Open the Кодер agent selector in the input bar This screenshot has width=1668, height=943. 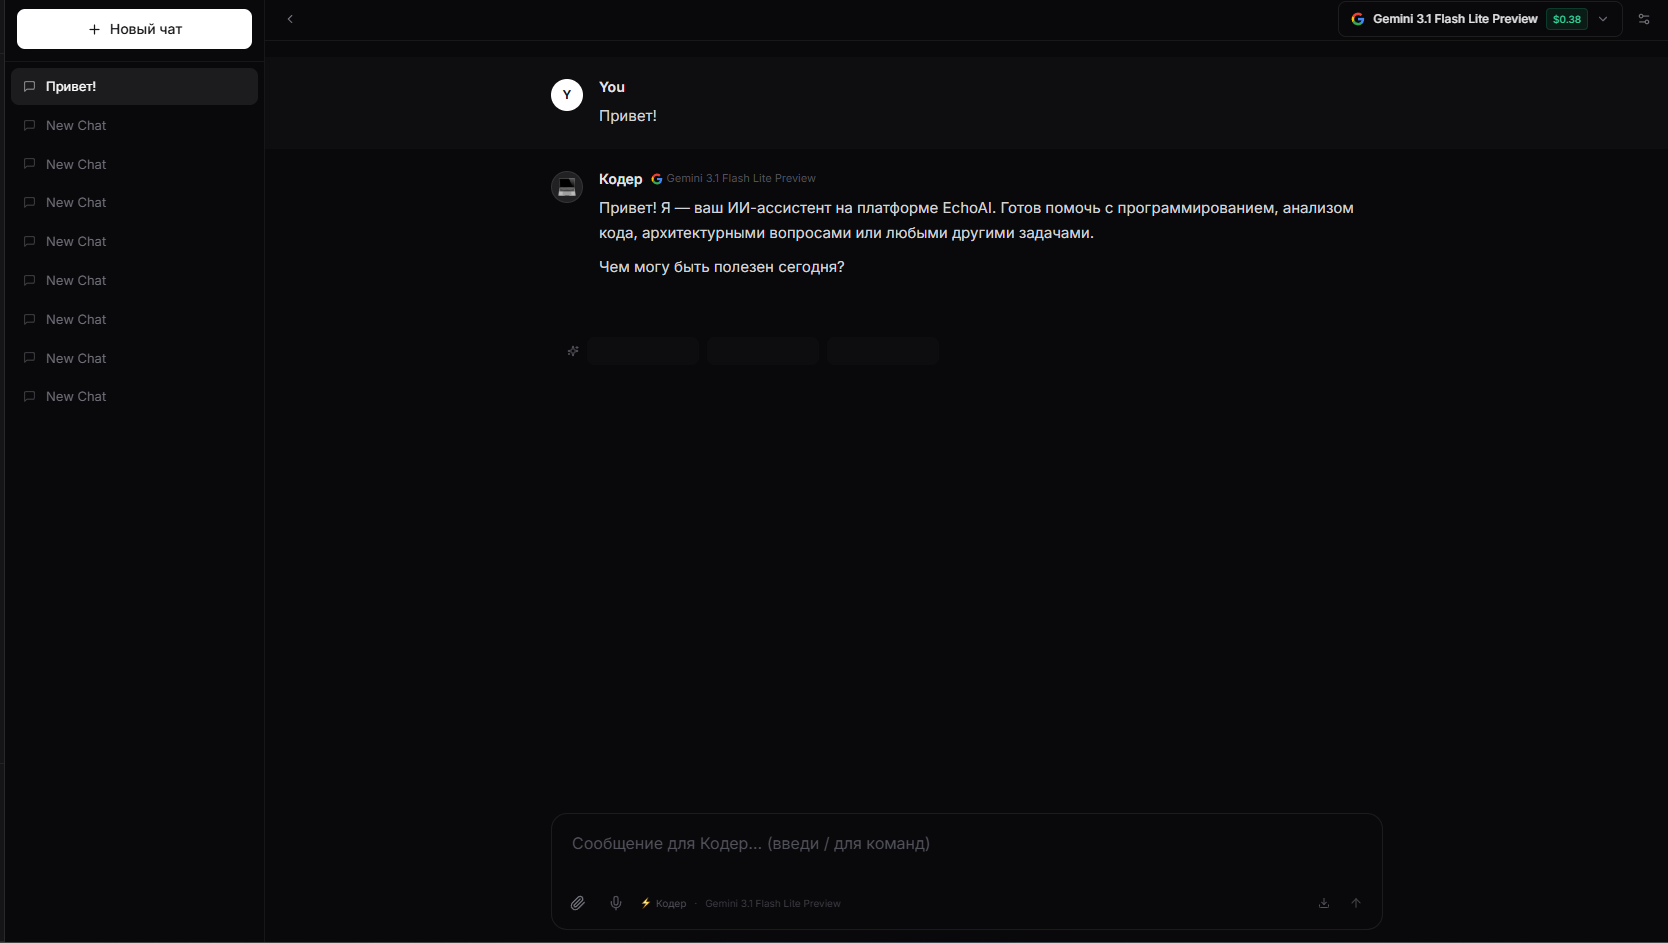click(x=664, y=903)
